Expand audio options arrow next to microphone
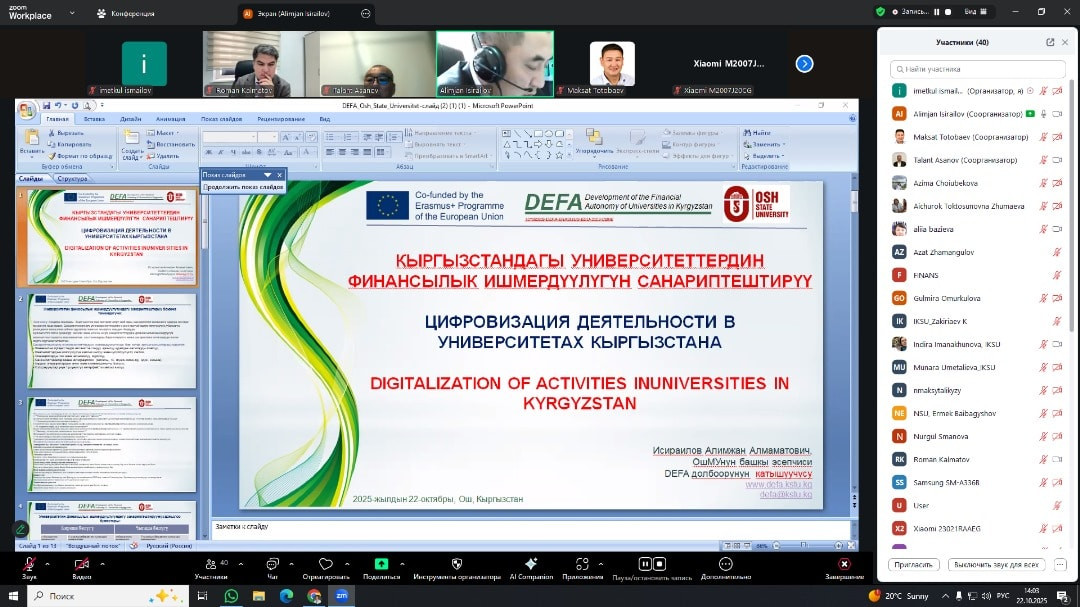The height and width of the screenshot is (607, 1080). pos(49,563)
